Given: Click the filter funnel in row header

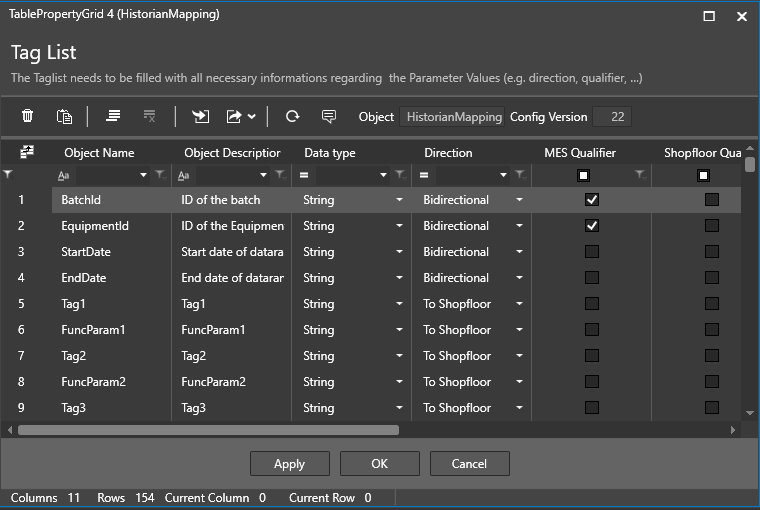Looking at the screenshot, I should point(8,175).
